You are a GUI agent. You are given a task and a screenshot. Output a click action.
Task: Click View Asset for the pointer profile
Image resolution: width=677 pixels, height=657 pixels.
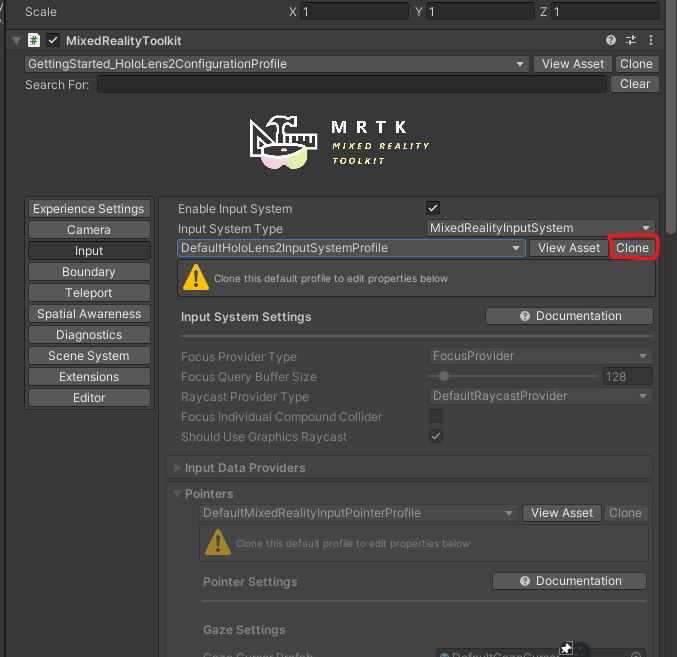(x=562, y=513)
